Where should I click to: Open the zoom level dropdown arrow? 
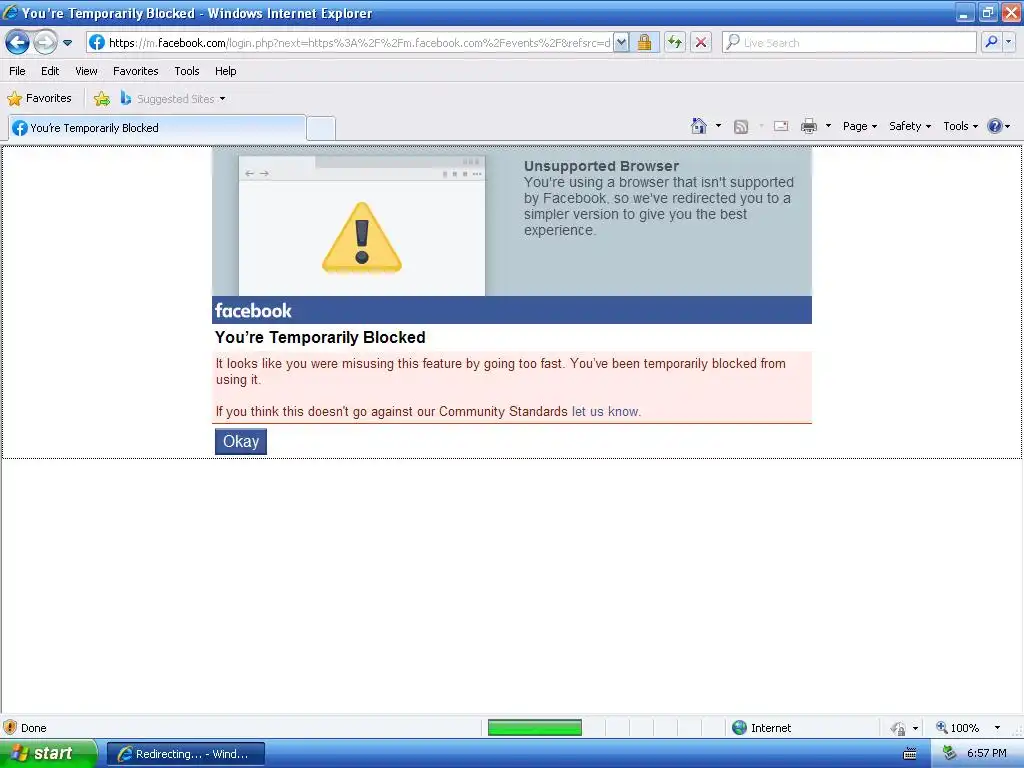click(997, 728)
